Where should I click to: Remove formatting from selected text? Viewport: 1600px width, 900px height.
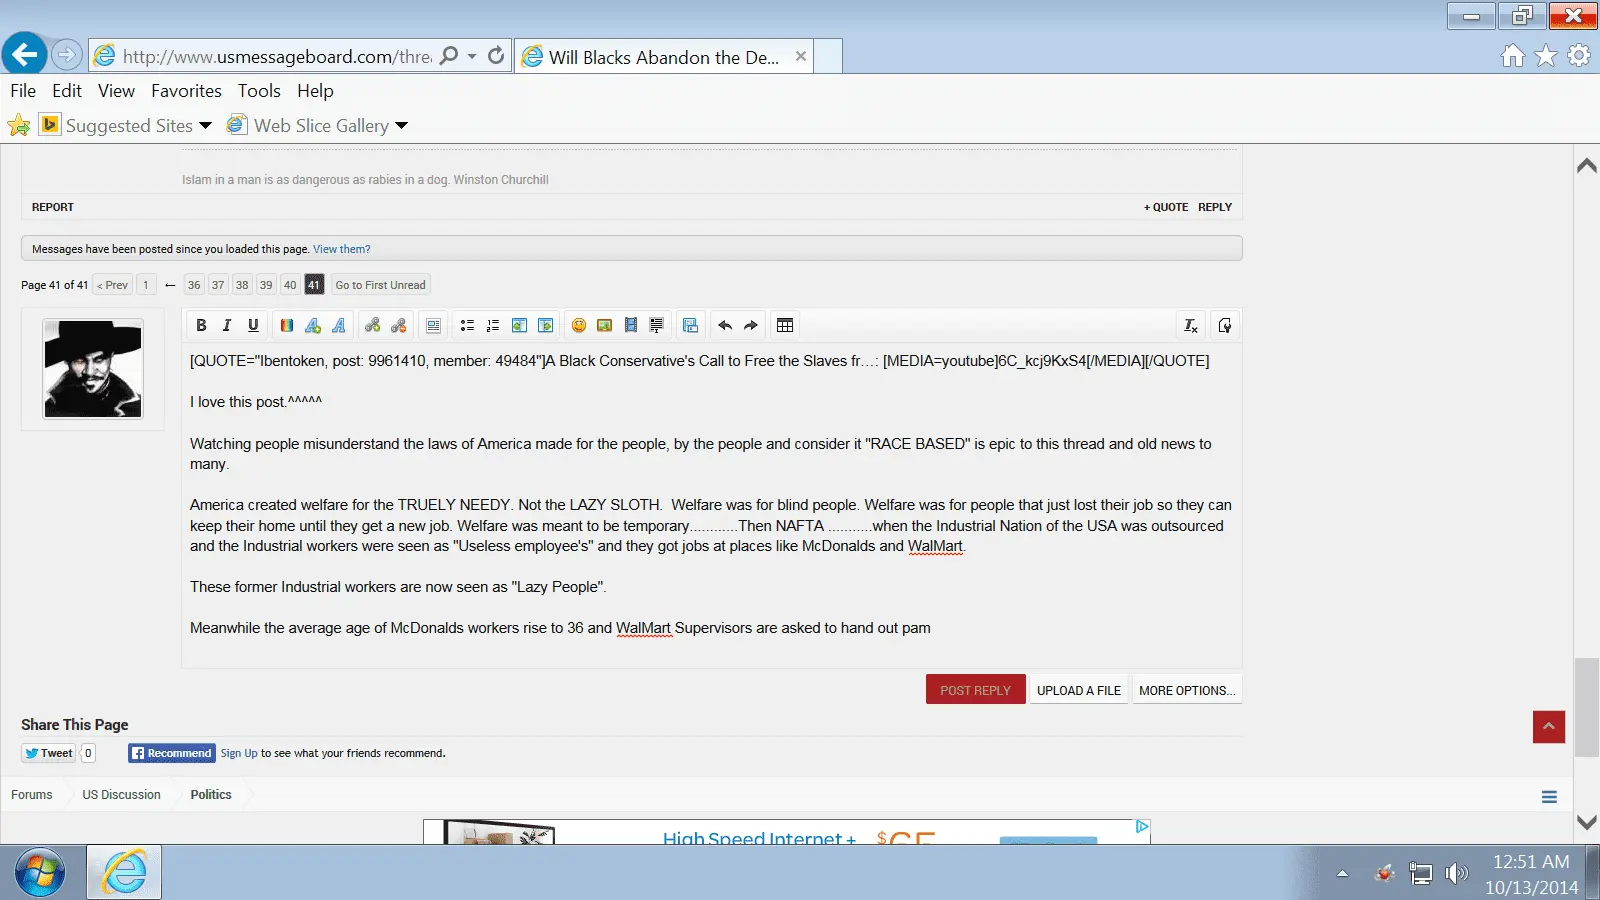coord(1191,325)
